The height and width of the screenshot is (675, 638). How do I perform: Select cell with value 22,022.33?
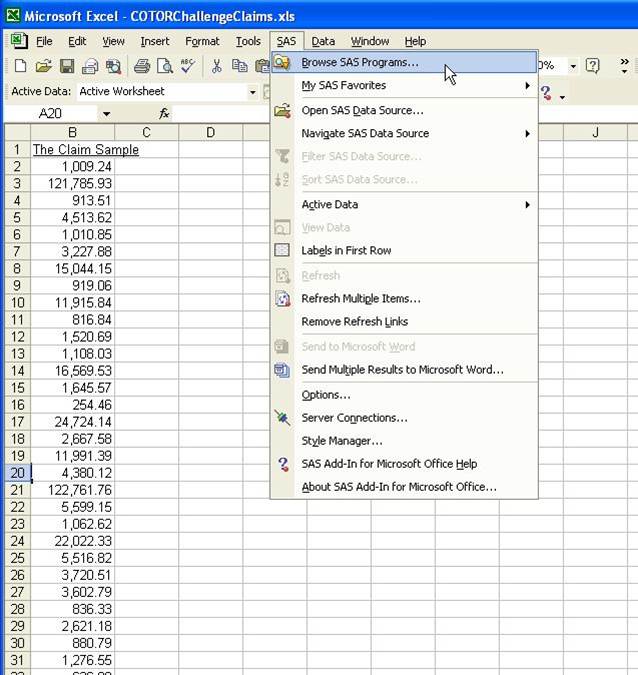click(72, 541)
